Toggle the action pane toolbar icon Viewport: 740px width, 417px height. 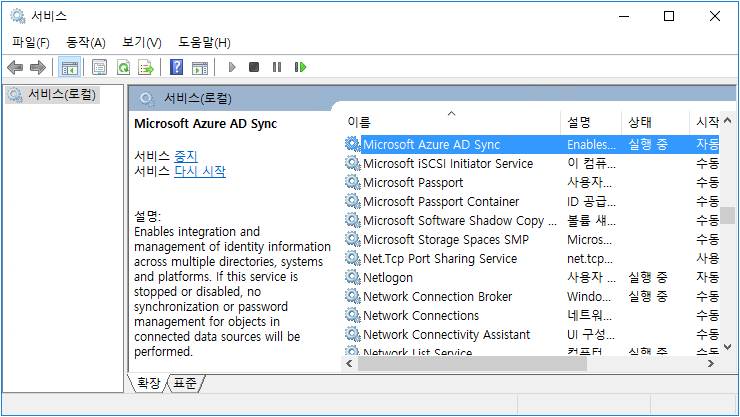pos(200,67)
